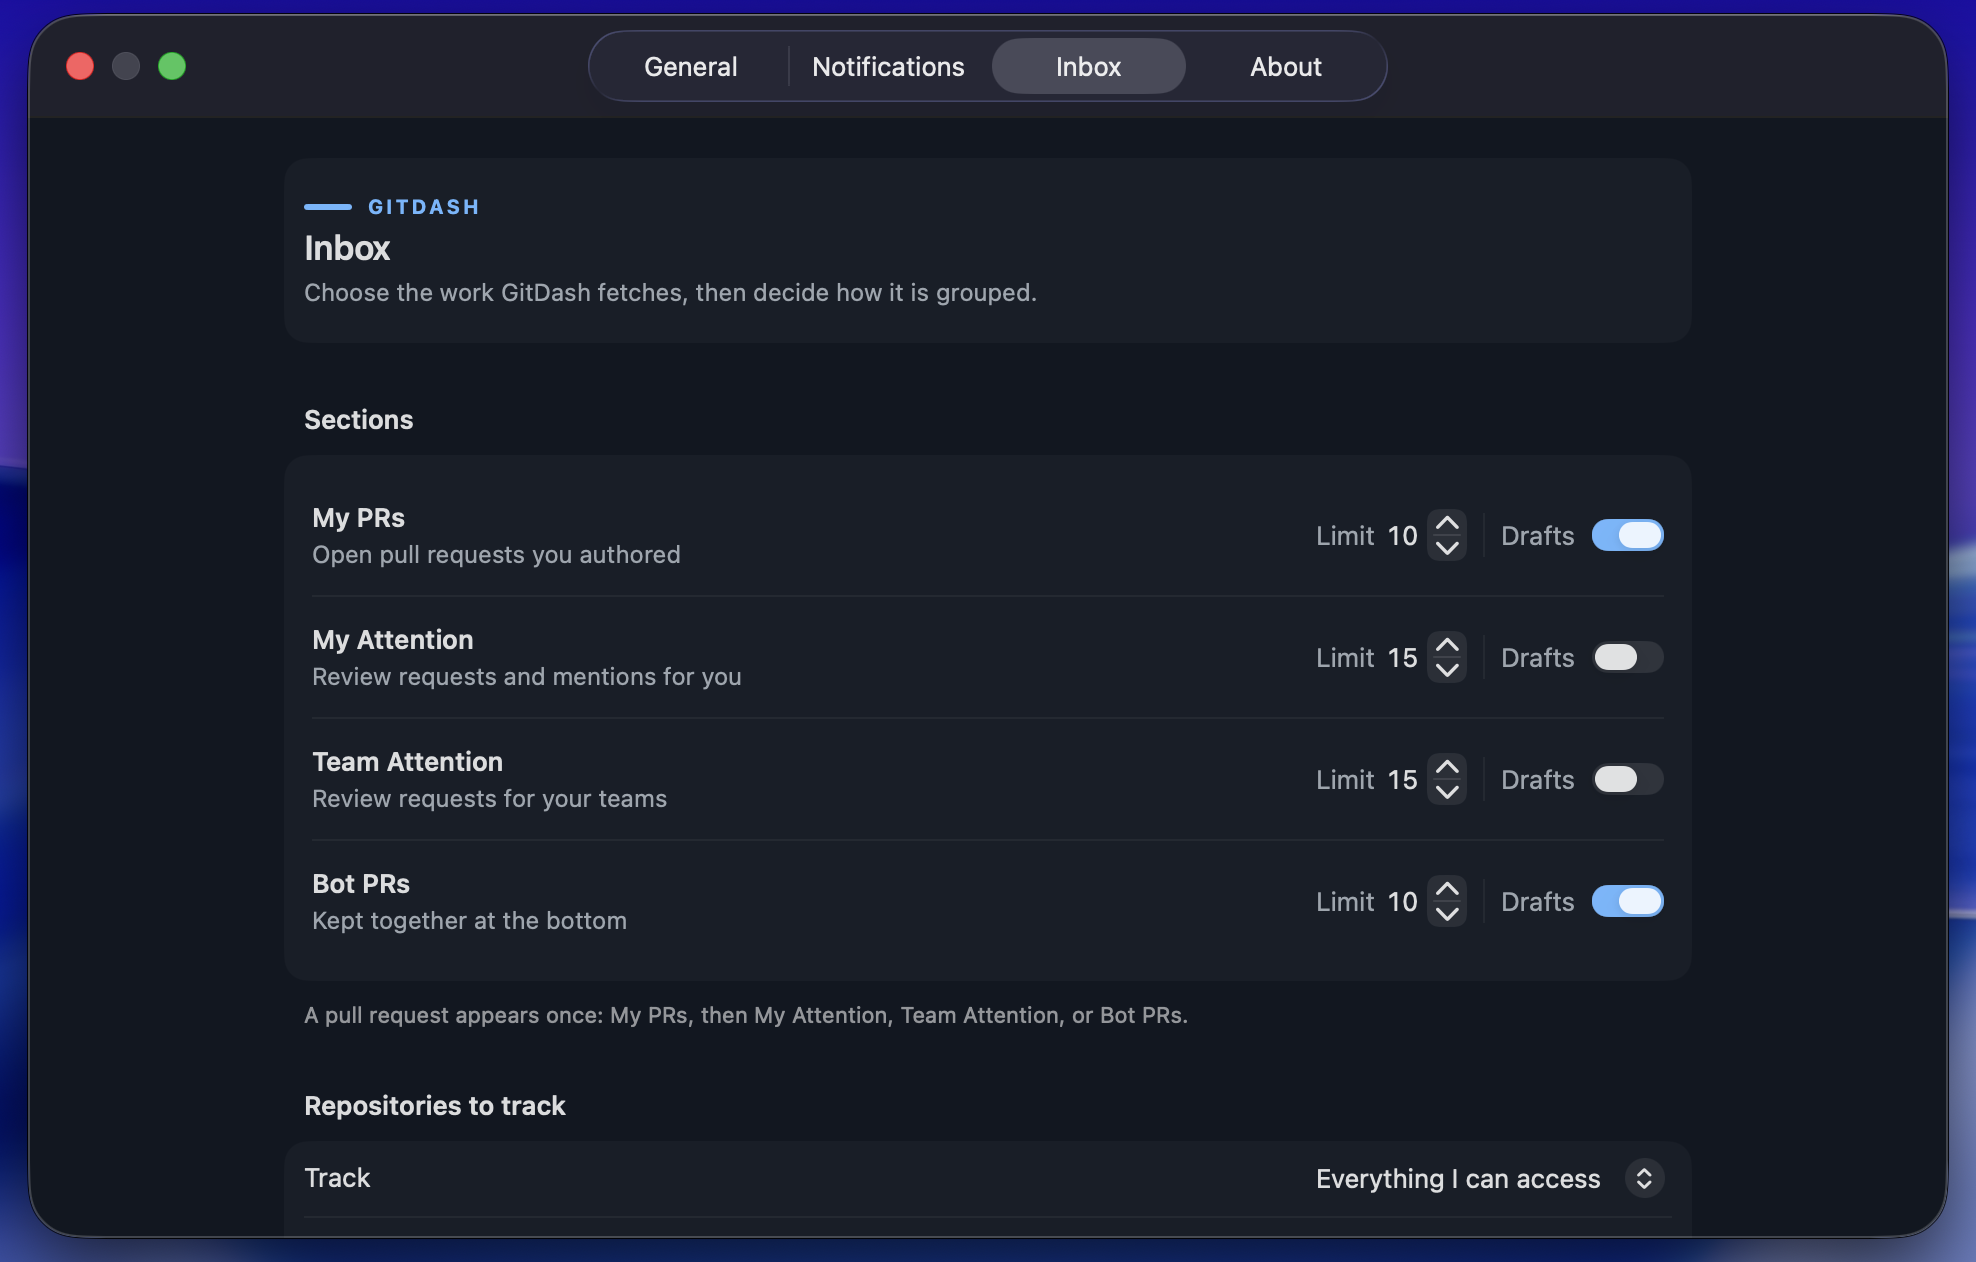Click 'Review requests for your teams' text

(x=489, y=799)
